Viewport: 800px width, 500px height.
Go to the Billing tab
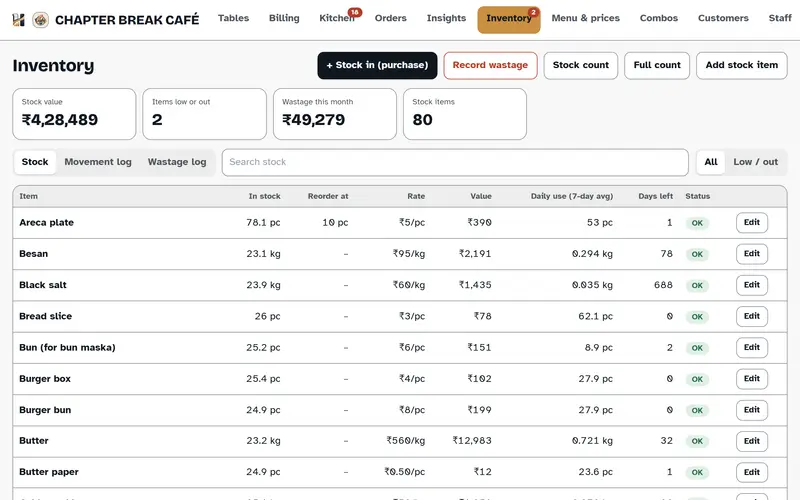[284, 18]
